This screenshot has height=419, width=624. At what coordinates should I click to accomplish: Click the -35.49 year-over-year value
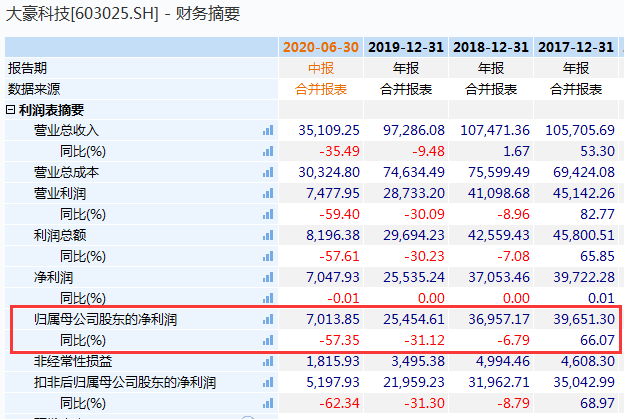339,151
